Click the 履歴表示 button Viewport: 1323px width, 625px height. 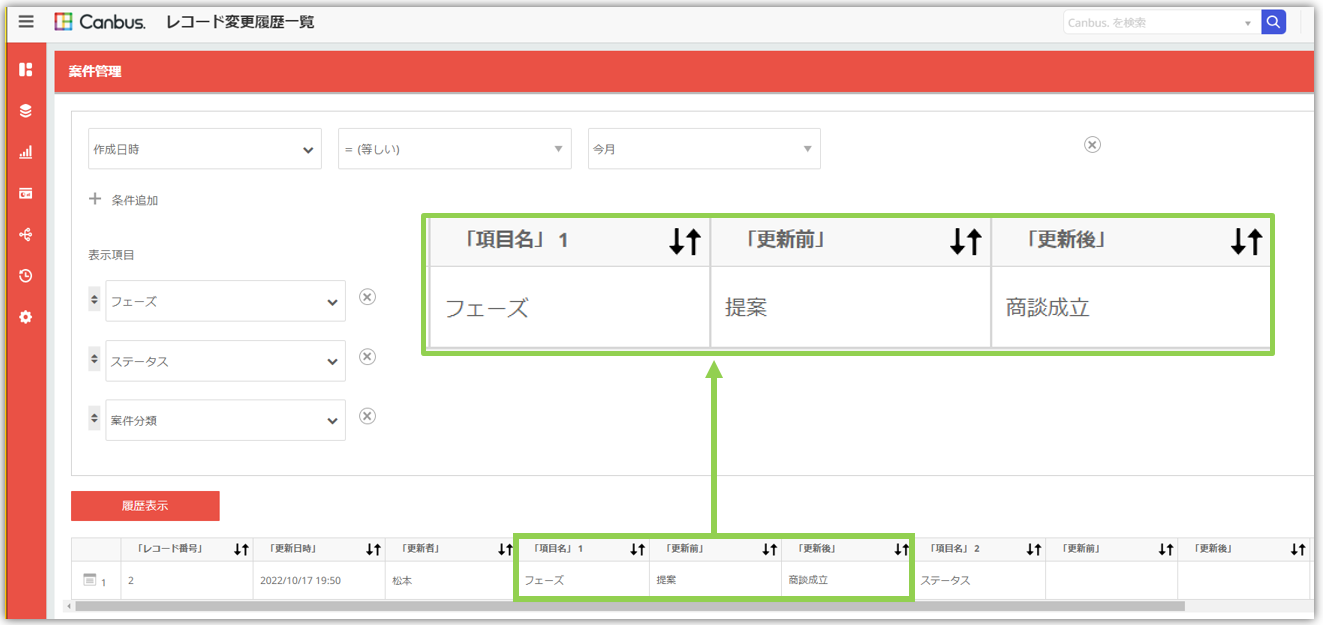click(x=145, y=506)
